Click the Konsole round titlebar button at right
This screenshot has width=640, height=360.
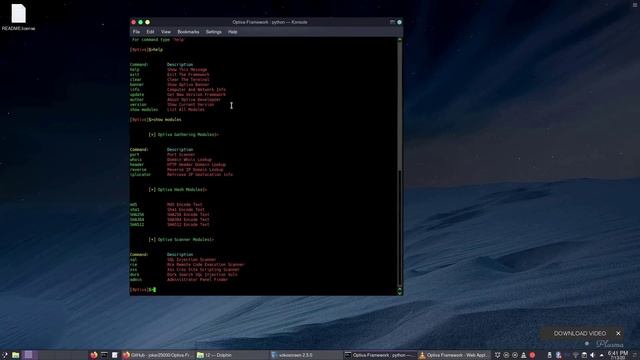pos(400,22)
